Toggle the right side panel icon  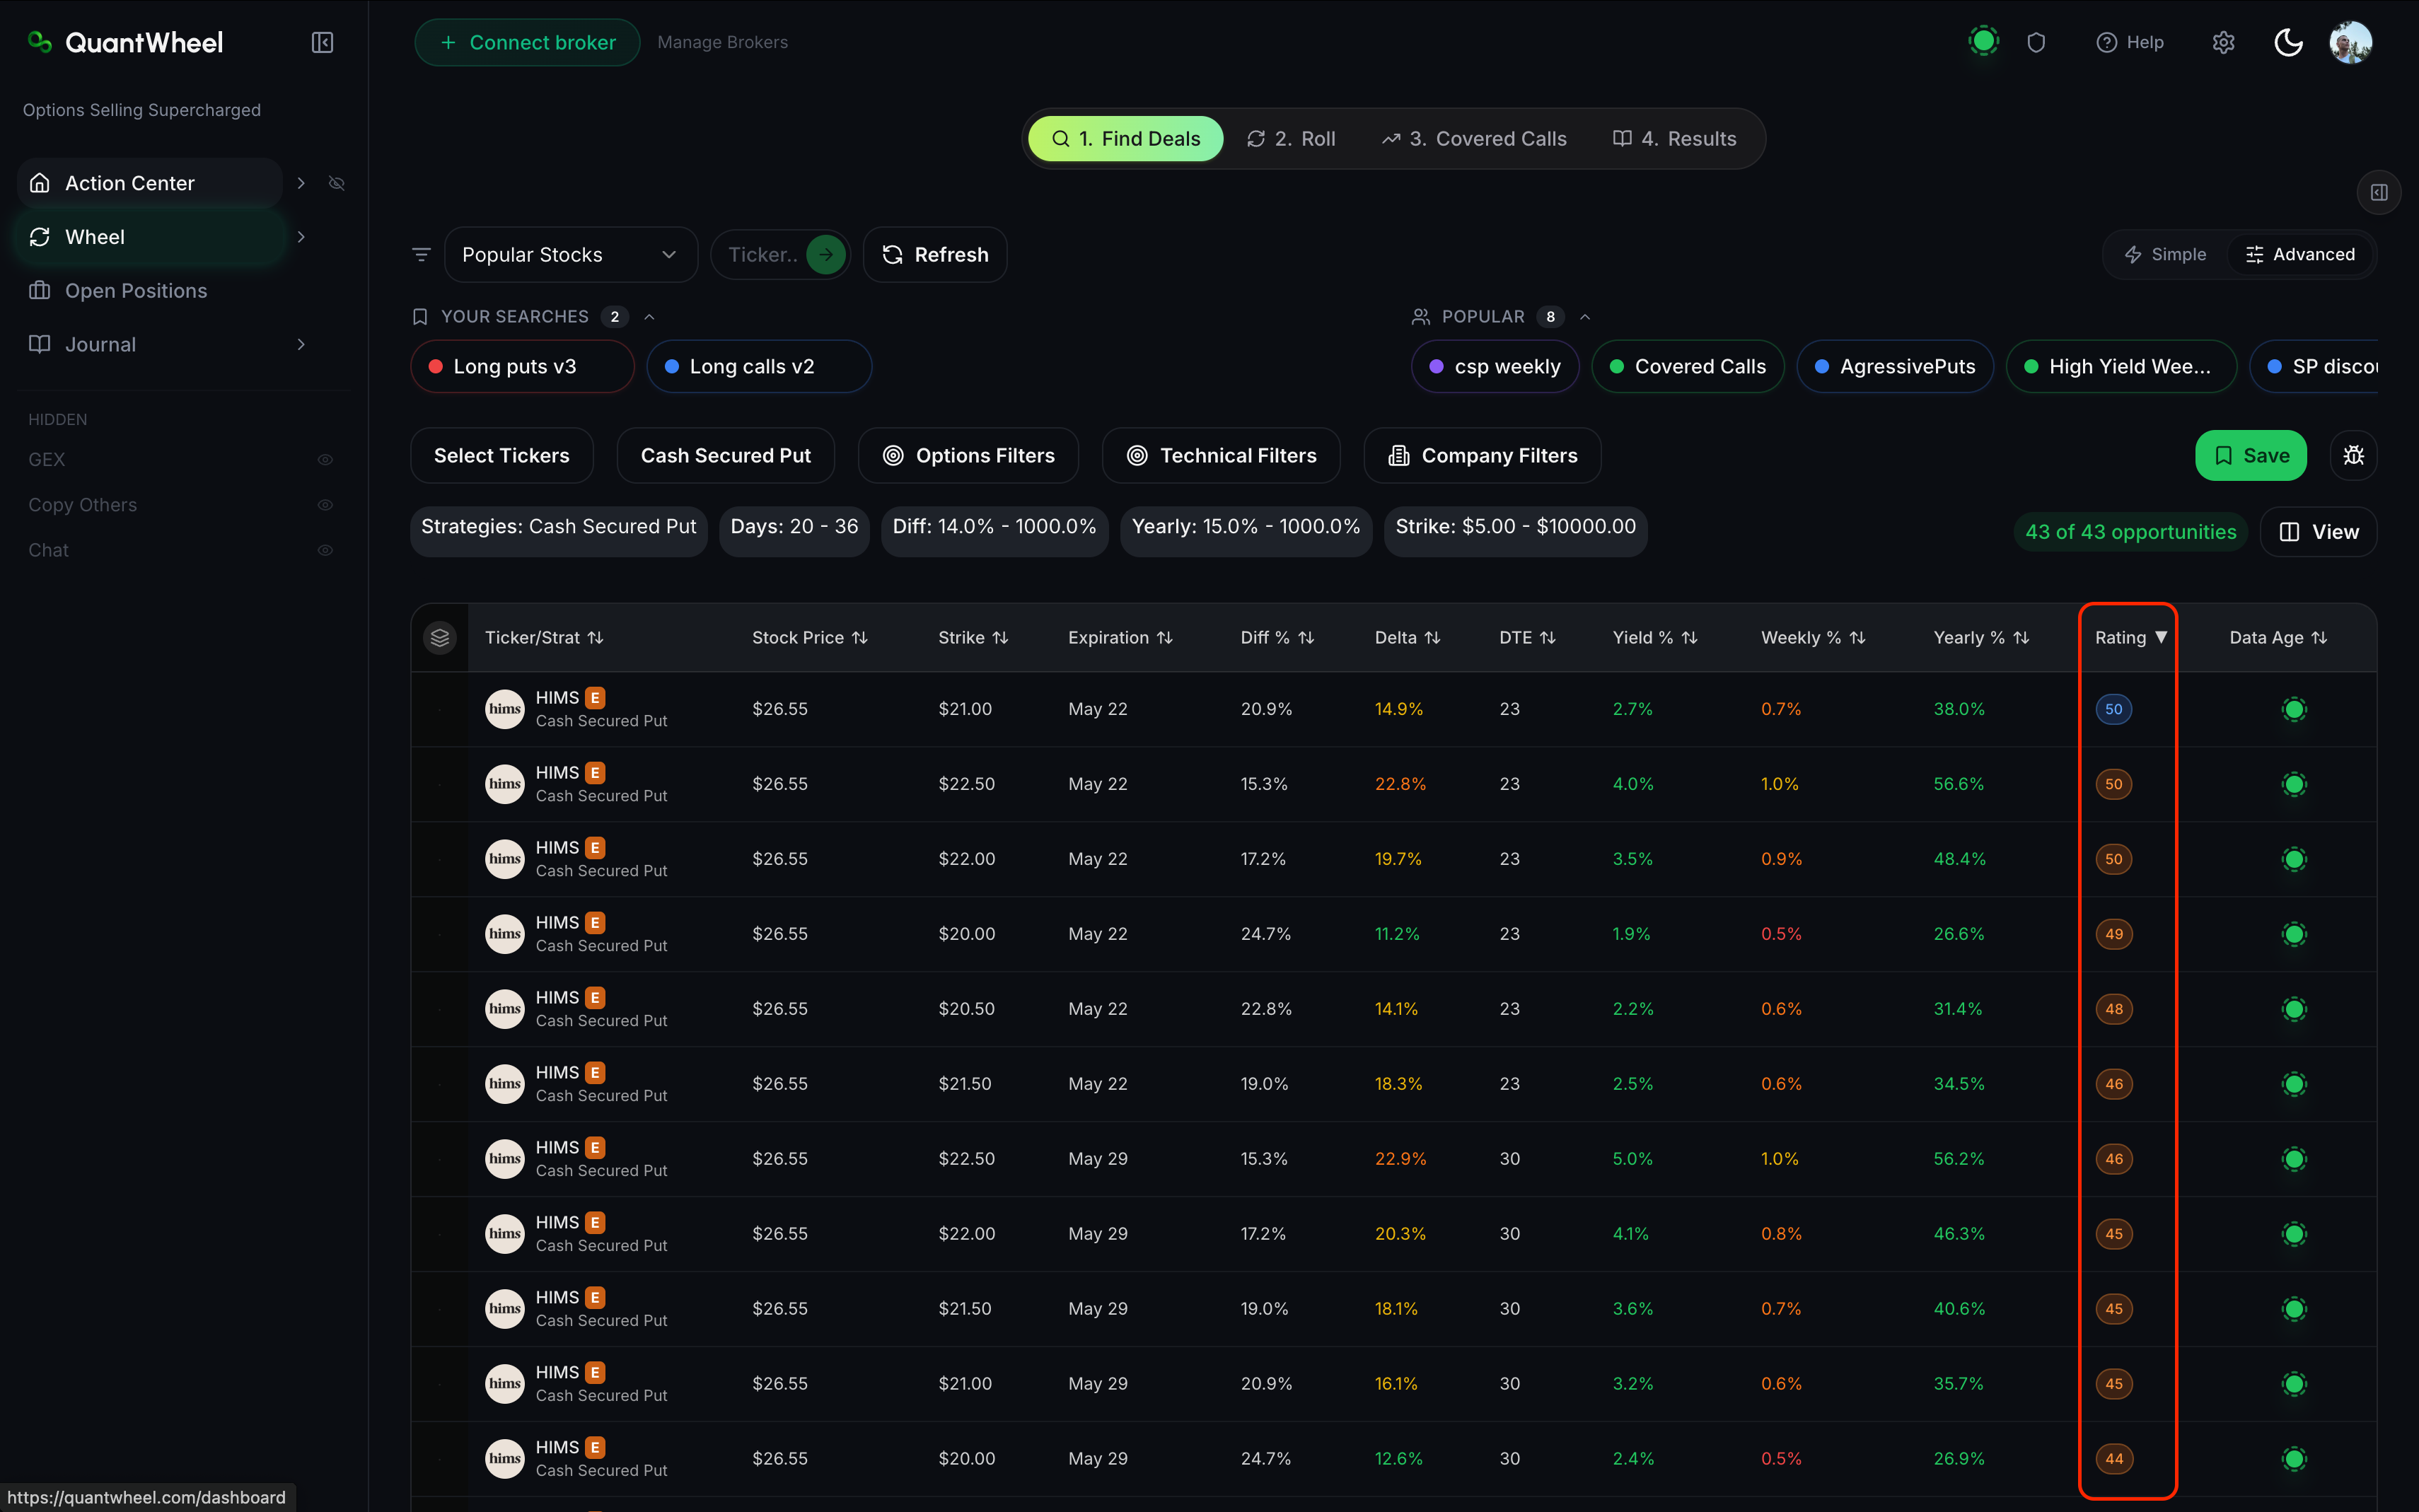pyautogui.click(x=2379, y=192)
